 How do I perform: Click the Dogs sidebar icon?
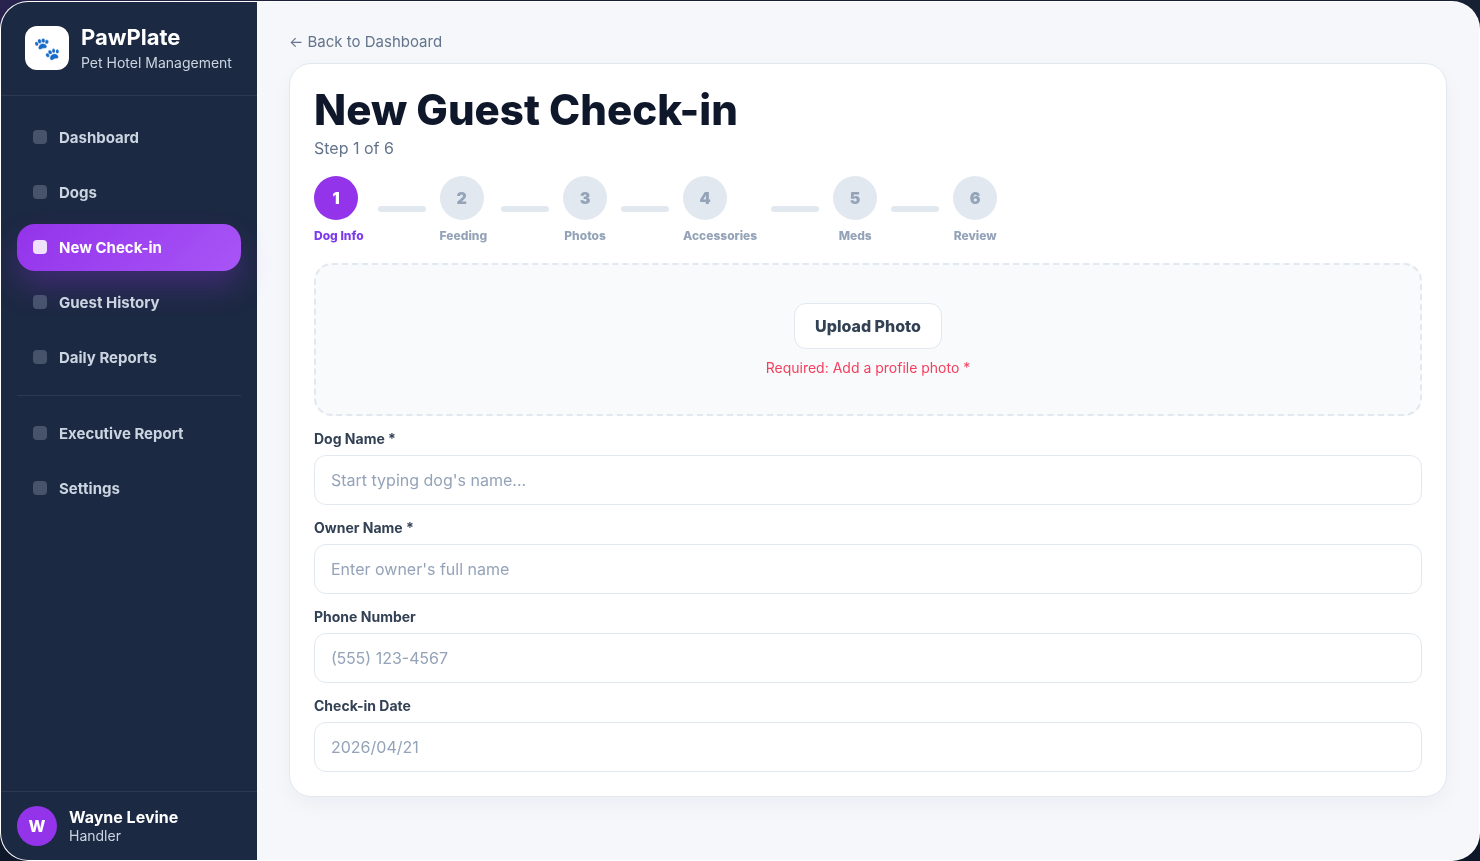point(40,192)
